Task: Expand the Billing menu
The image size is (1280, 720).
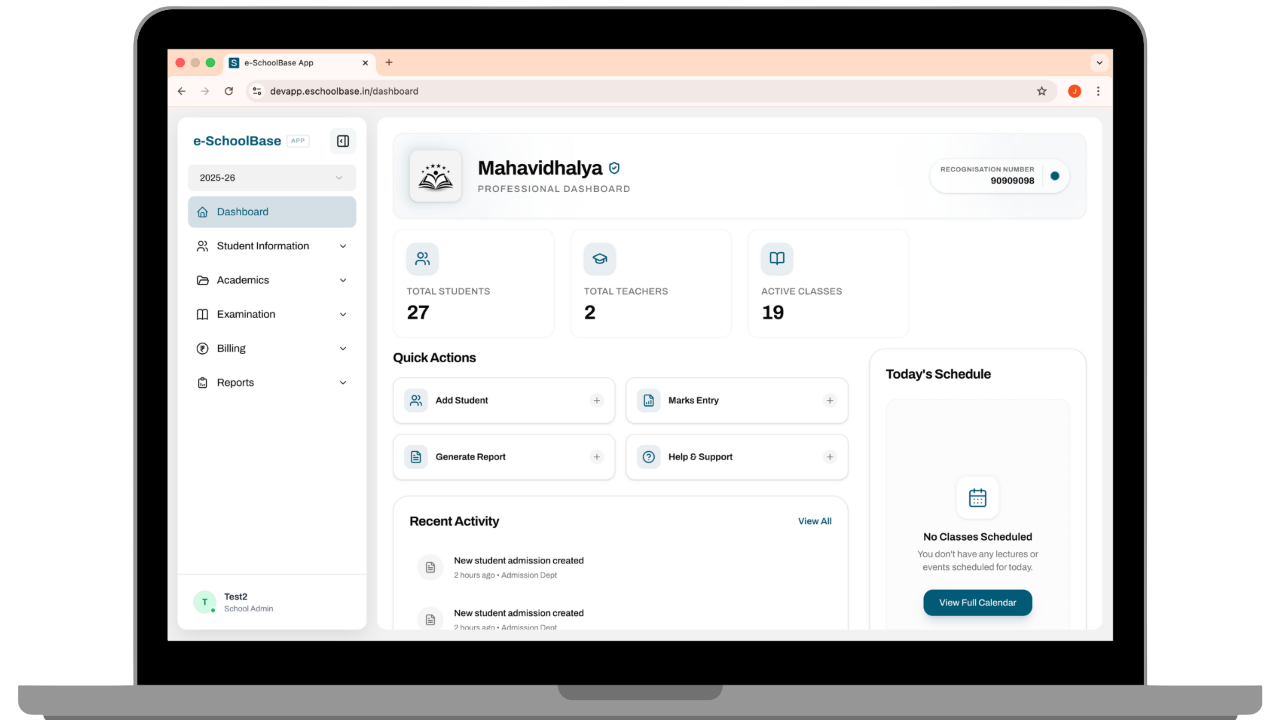Action: point(271,348)
